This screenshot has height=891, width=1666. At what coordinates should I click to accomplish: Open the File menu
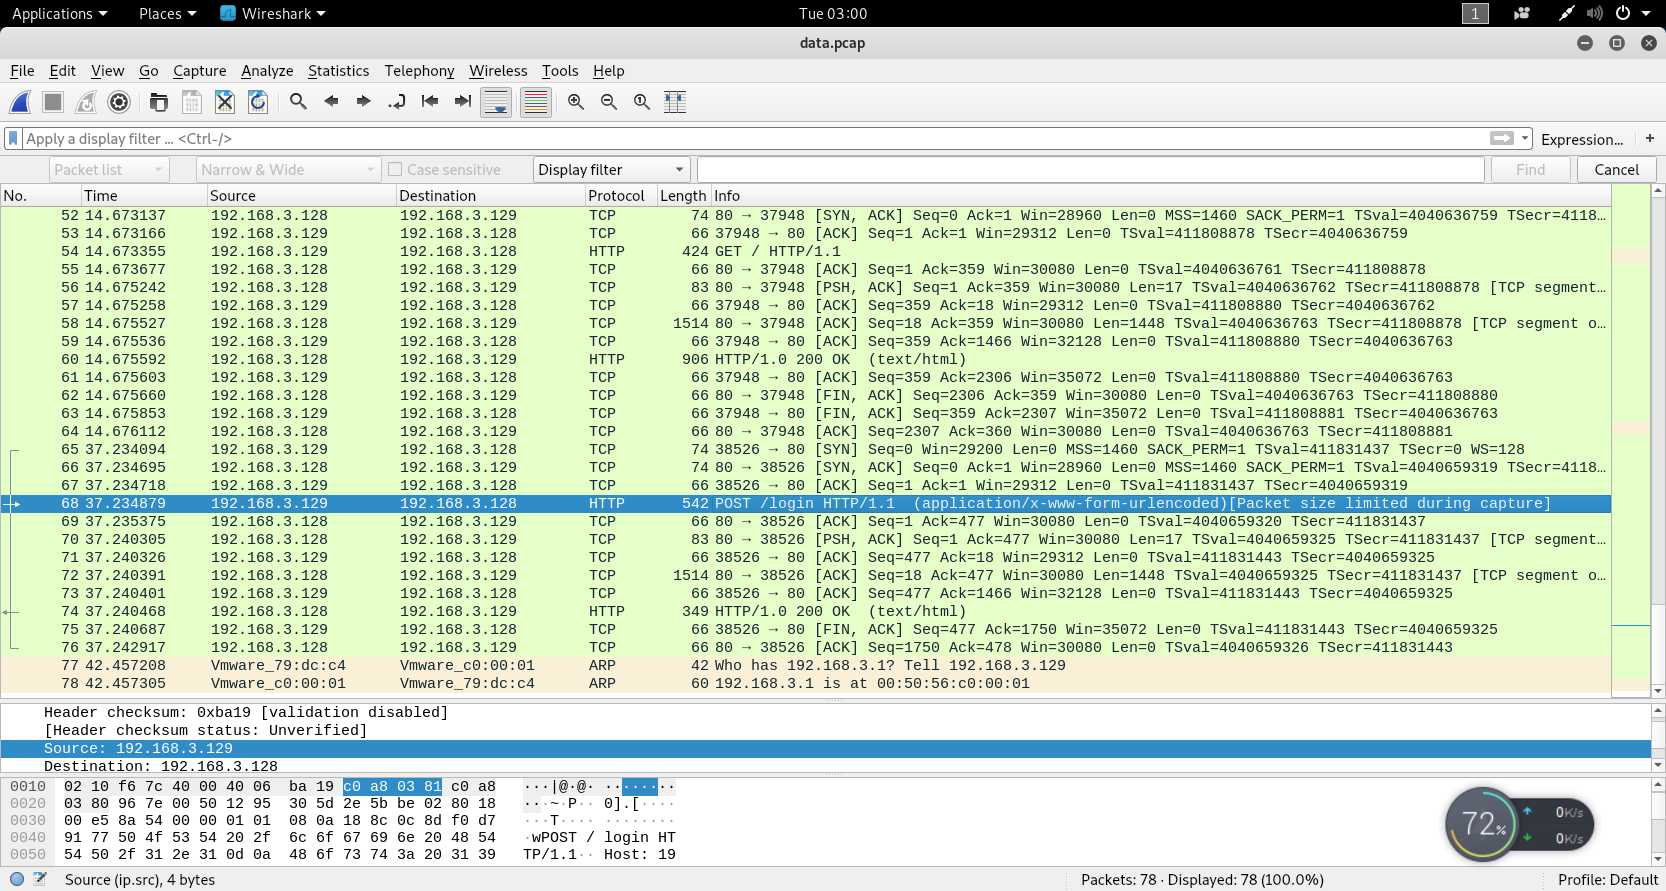pos(22,71)
